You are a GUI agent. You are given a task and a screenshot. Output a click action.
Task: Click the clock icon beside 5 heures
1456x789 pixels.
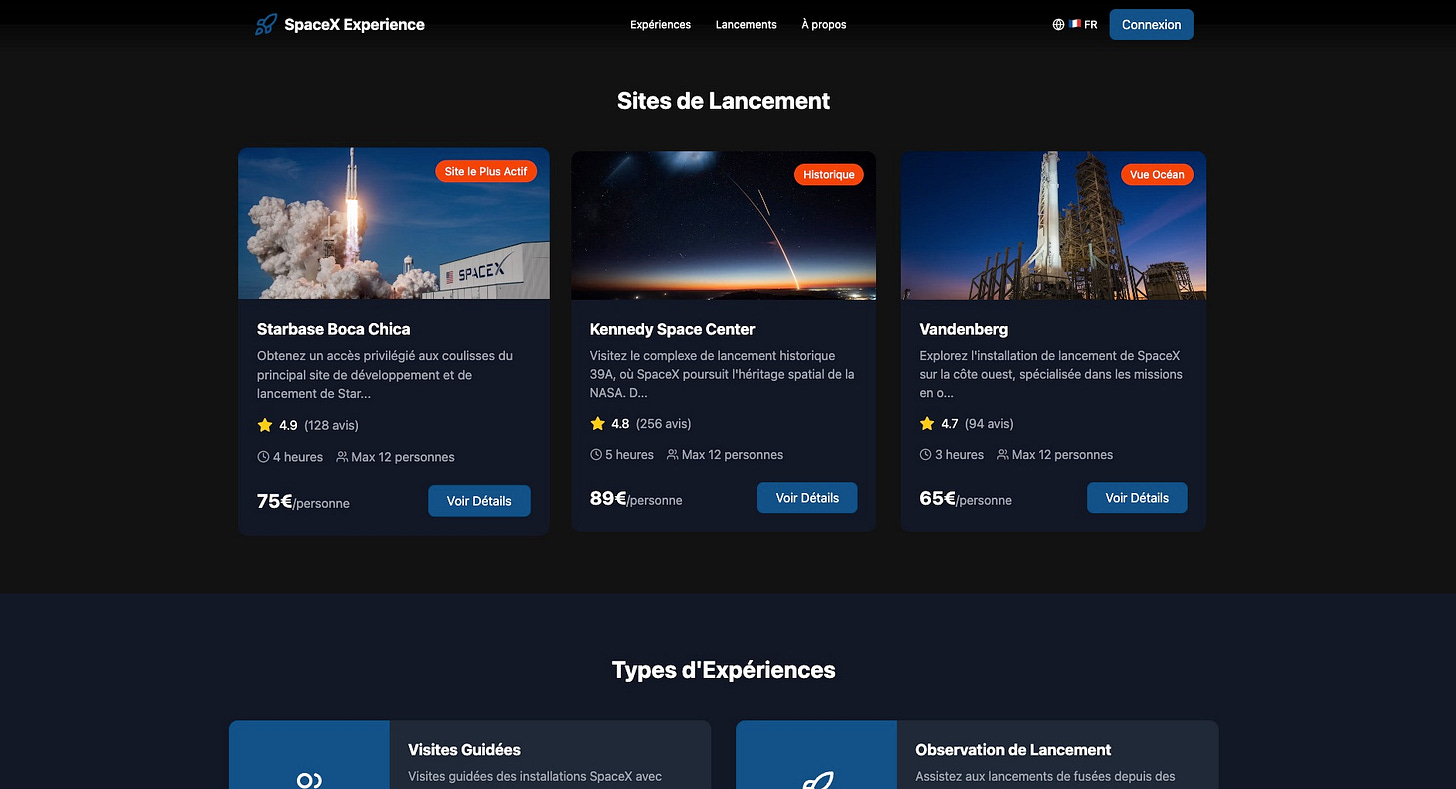coord(596,455)
